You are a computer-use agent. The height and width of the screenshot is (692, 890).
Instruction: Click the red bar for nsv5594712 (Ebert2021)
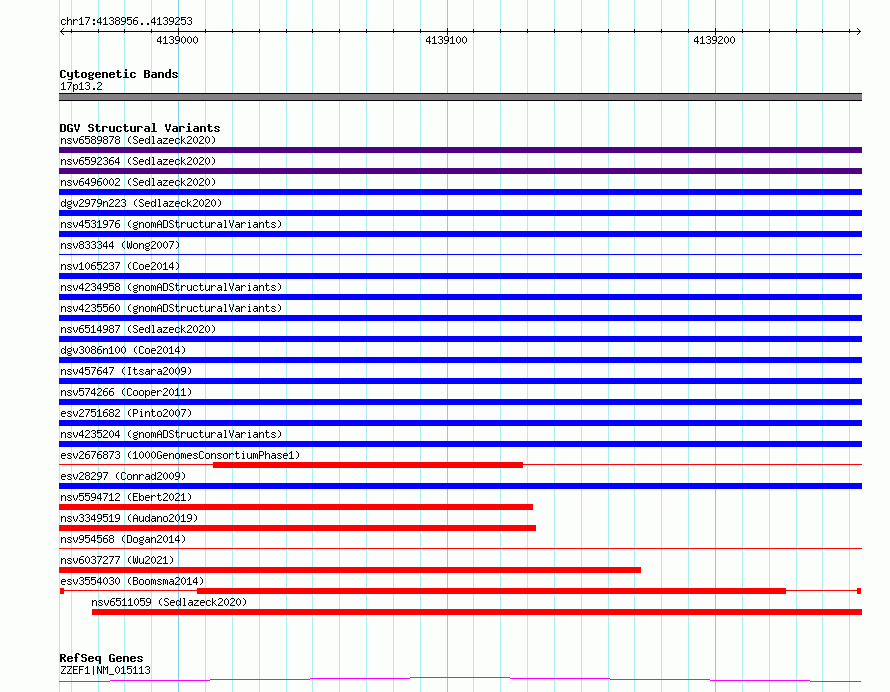click(x=296, y=507)
